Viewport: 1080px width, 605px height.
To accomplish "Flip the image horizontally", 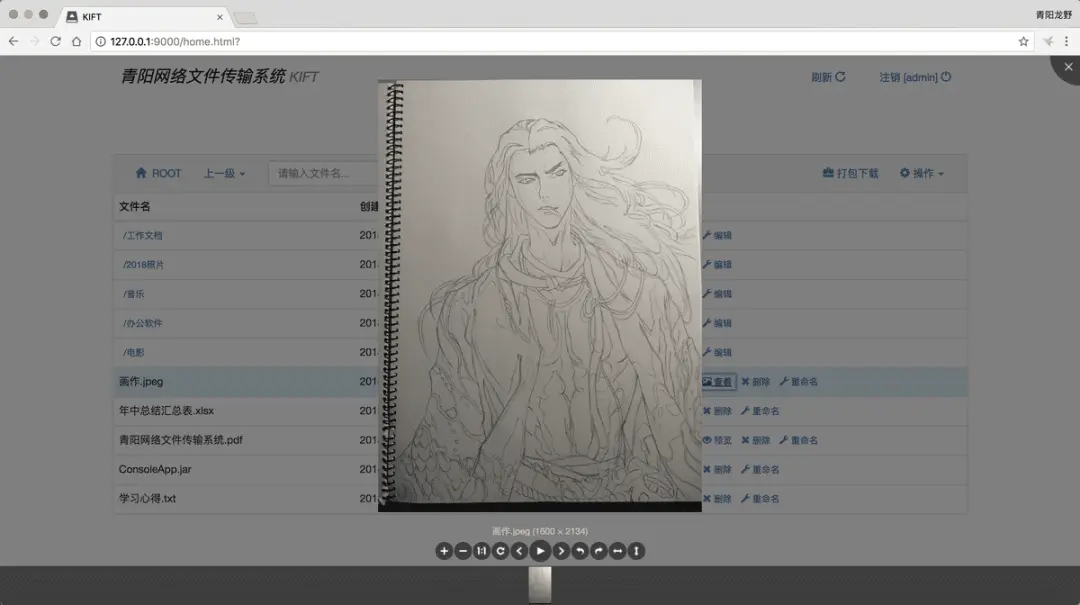I will (x=618, y=551).
